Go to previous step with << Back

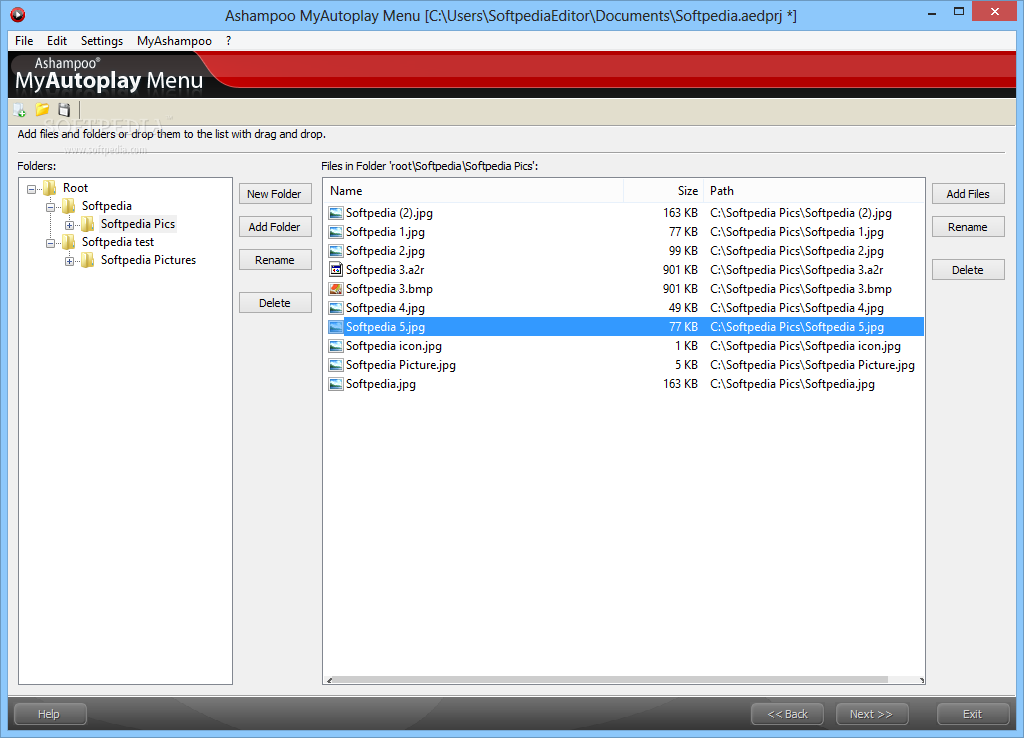point(788,714)
